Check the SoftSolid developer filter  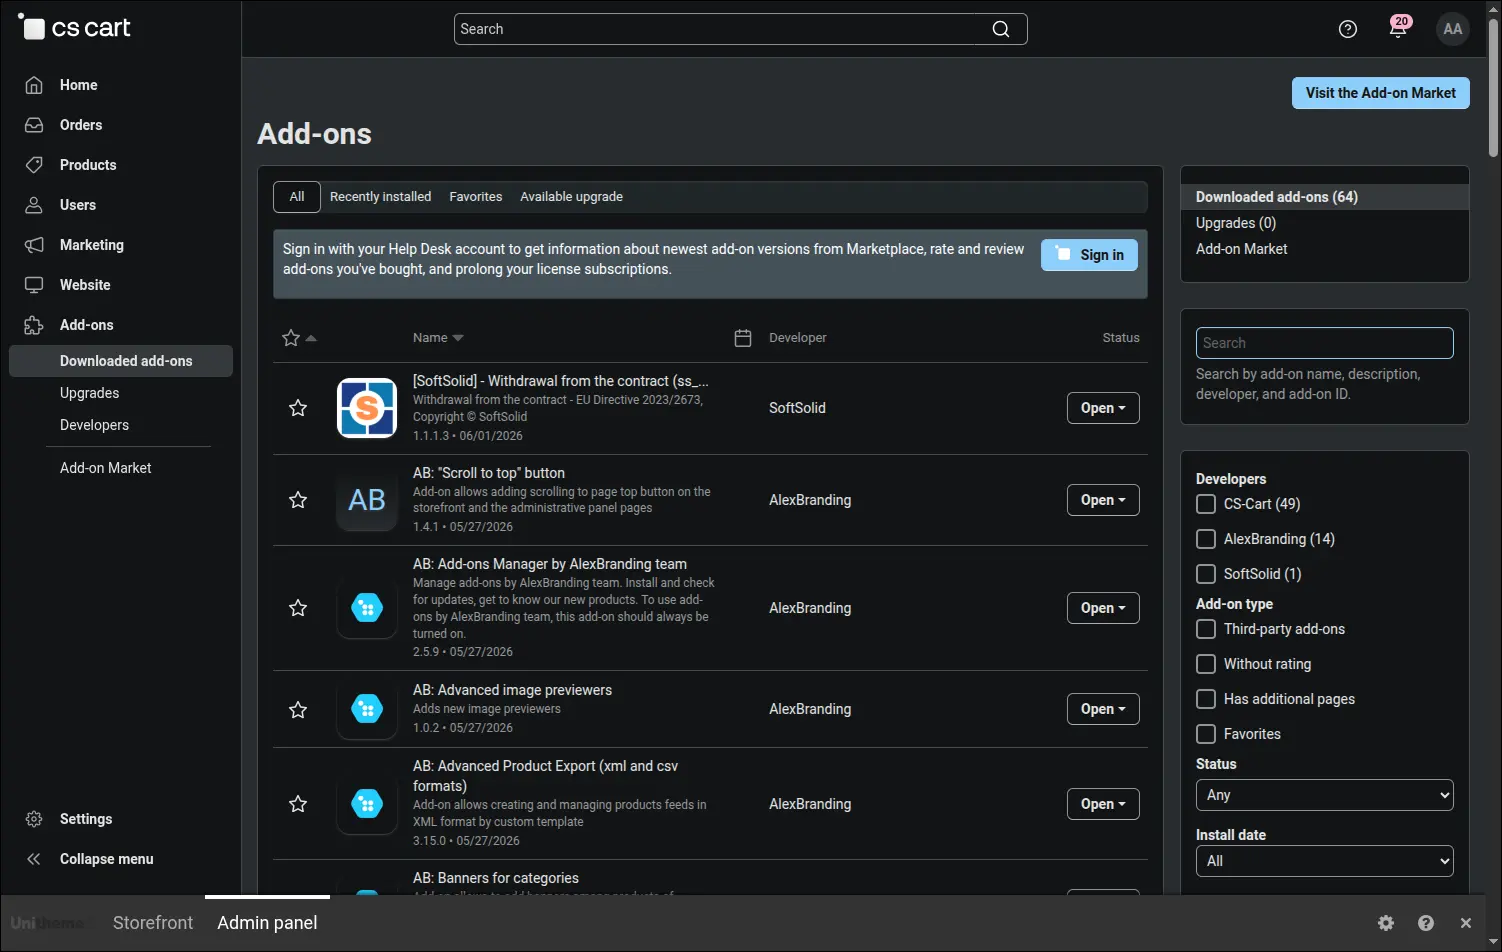[1206, 574]
